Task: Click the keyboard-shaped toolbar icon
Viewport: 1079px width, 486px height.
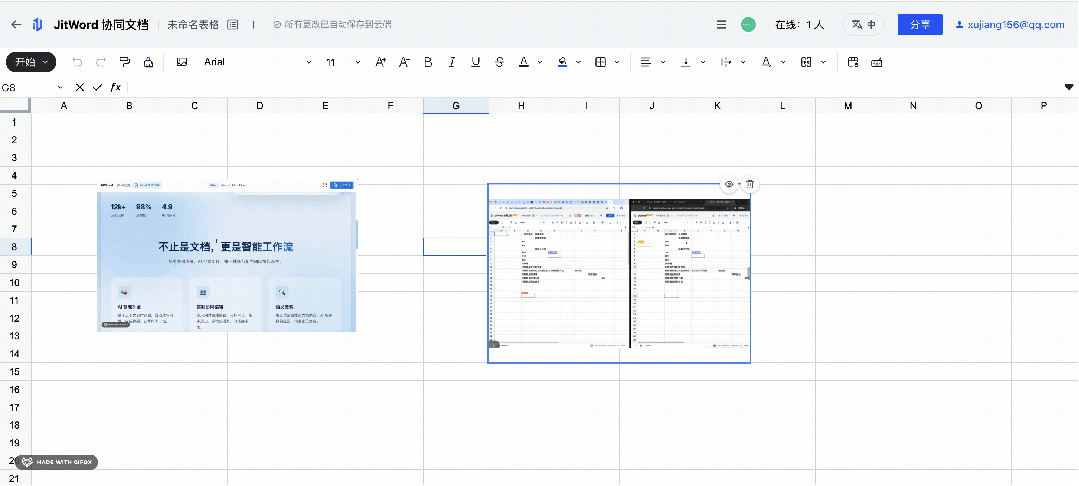Action: pos(877,63)
